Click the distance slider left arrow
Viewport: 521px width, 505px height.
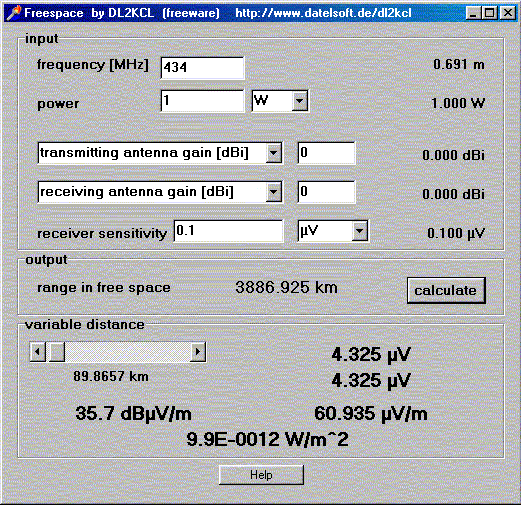tap(38, 352)
